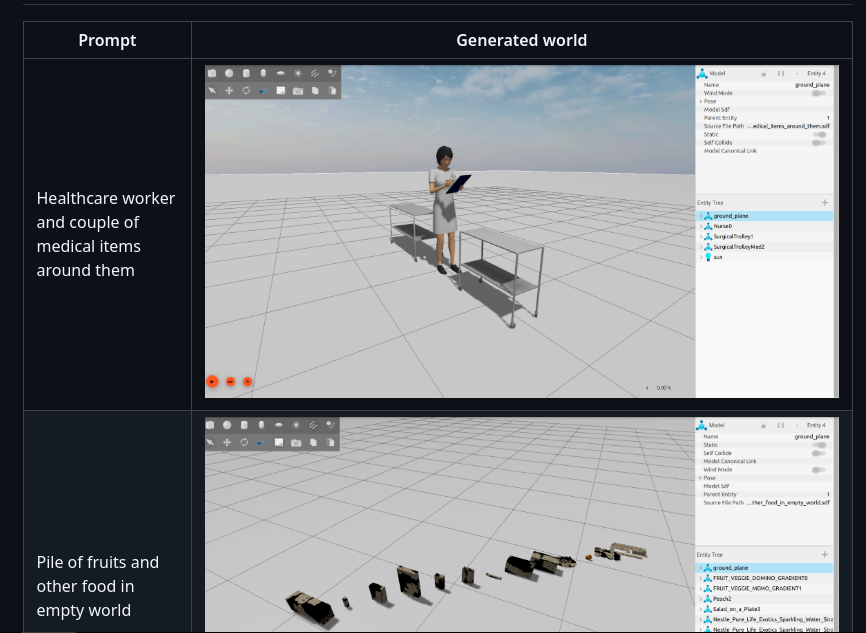
Task: Toggle Wind Mode switch in healthcare world inspector
Action: (x=819, y=93)
